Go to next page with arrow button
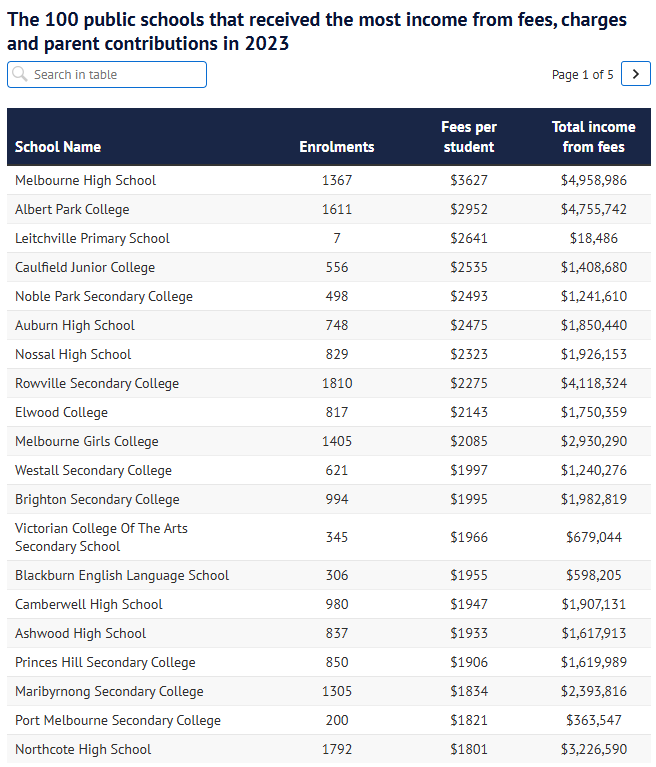 tap(635, 74)
